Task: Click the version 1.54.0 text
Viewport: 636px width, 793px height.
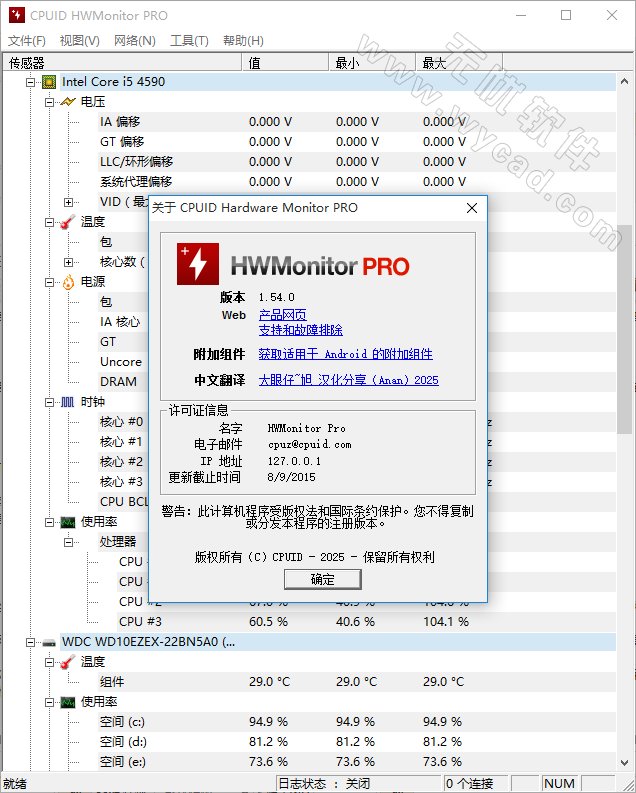Action: tap(277, 297)
